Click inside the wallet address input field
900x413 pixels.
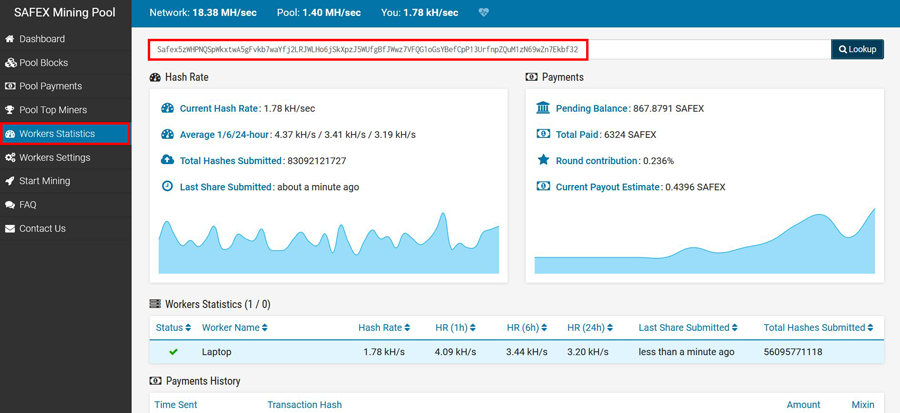(x=490, y=49)
